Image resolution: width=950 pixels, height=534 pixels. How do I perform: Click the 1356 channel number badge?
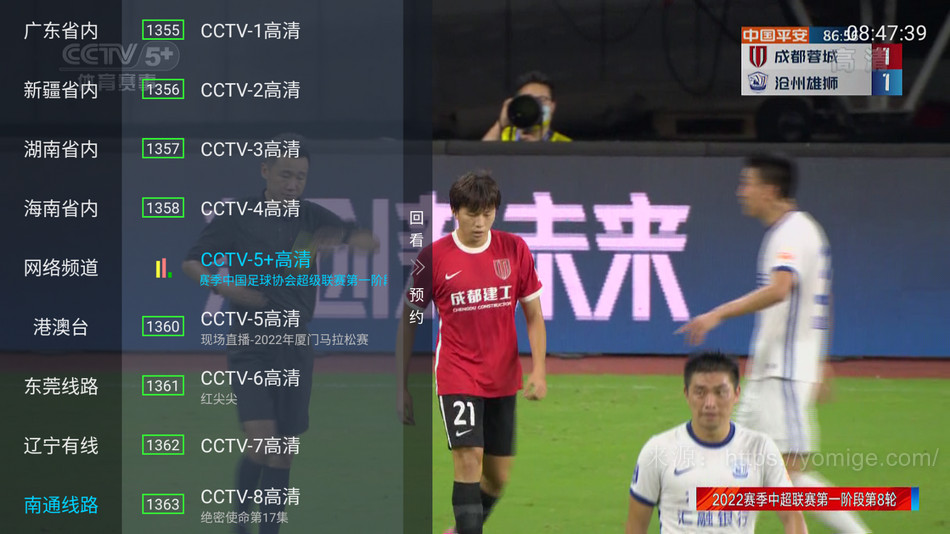[163, 90]
